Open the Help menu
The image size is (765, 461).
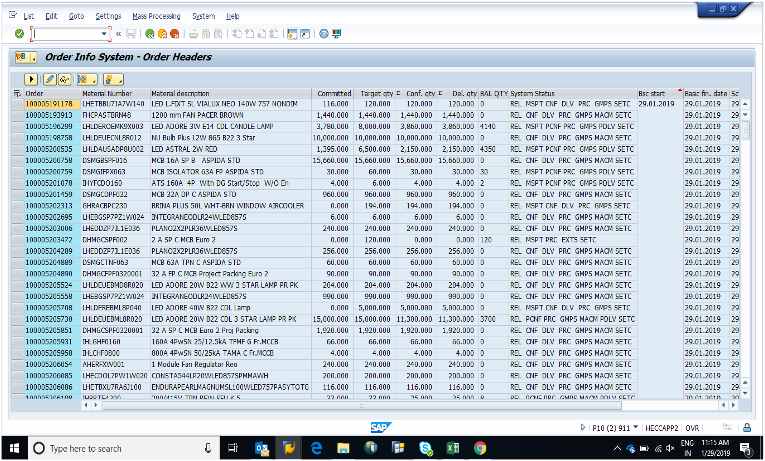tap(232, 16)
